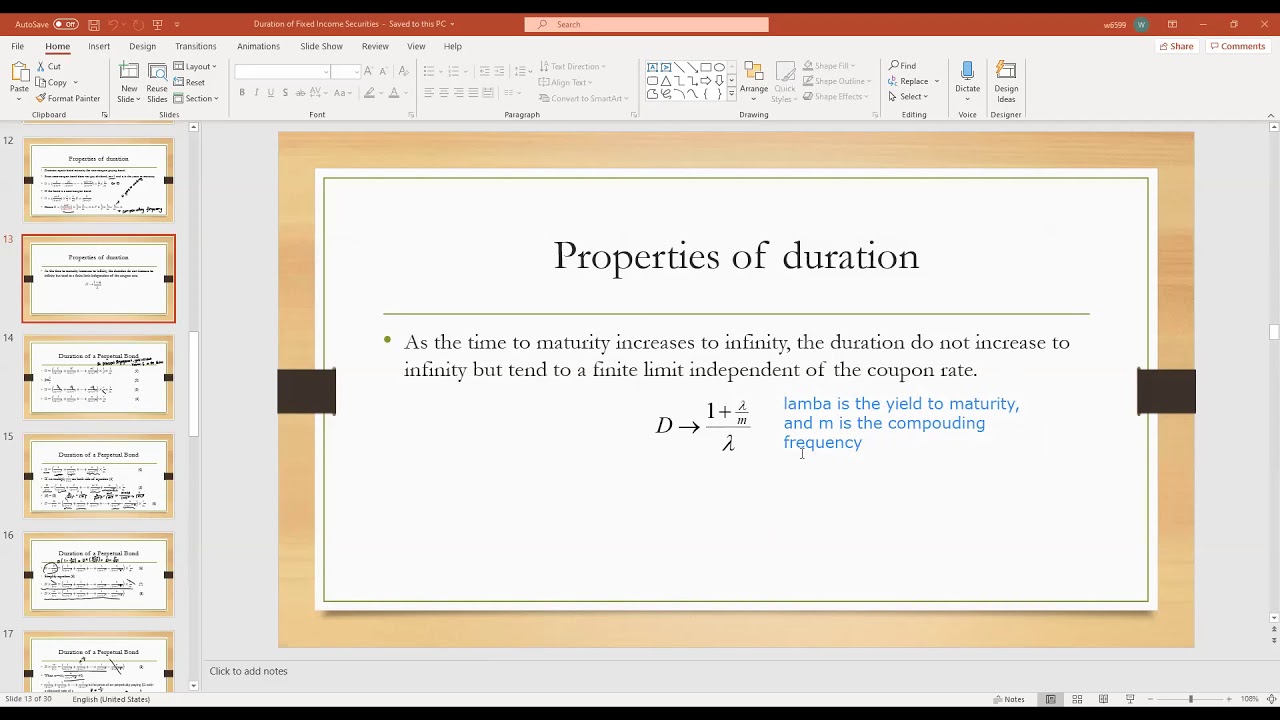This screenshot has height=720, width=1280.
Task: Click the align left icon
Action: (429, 93)
